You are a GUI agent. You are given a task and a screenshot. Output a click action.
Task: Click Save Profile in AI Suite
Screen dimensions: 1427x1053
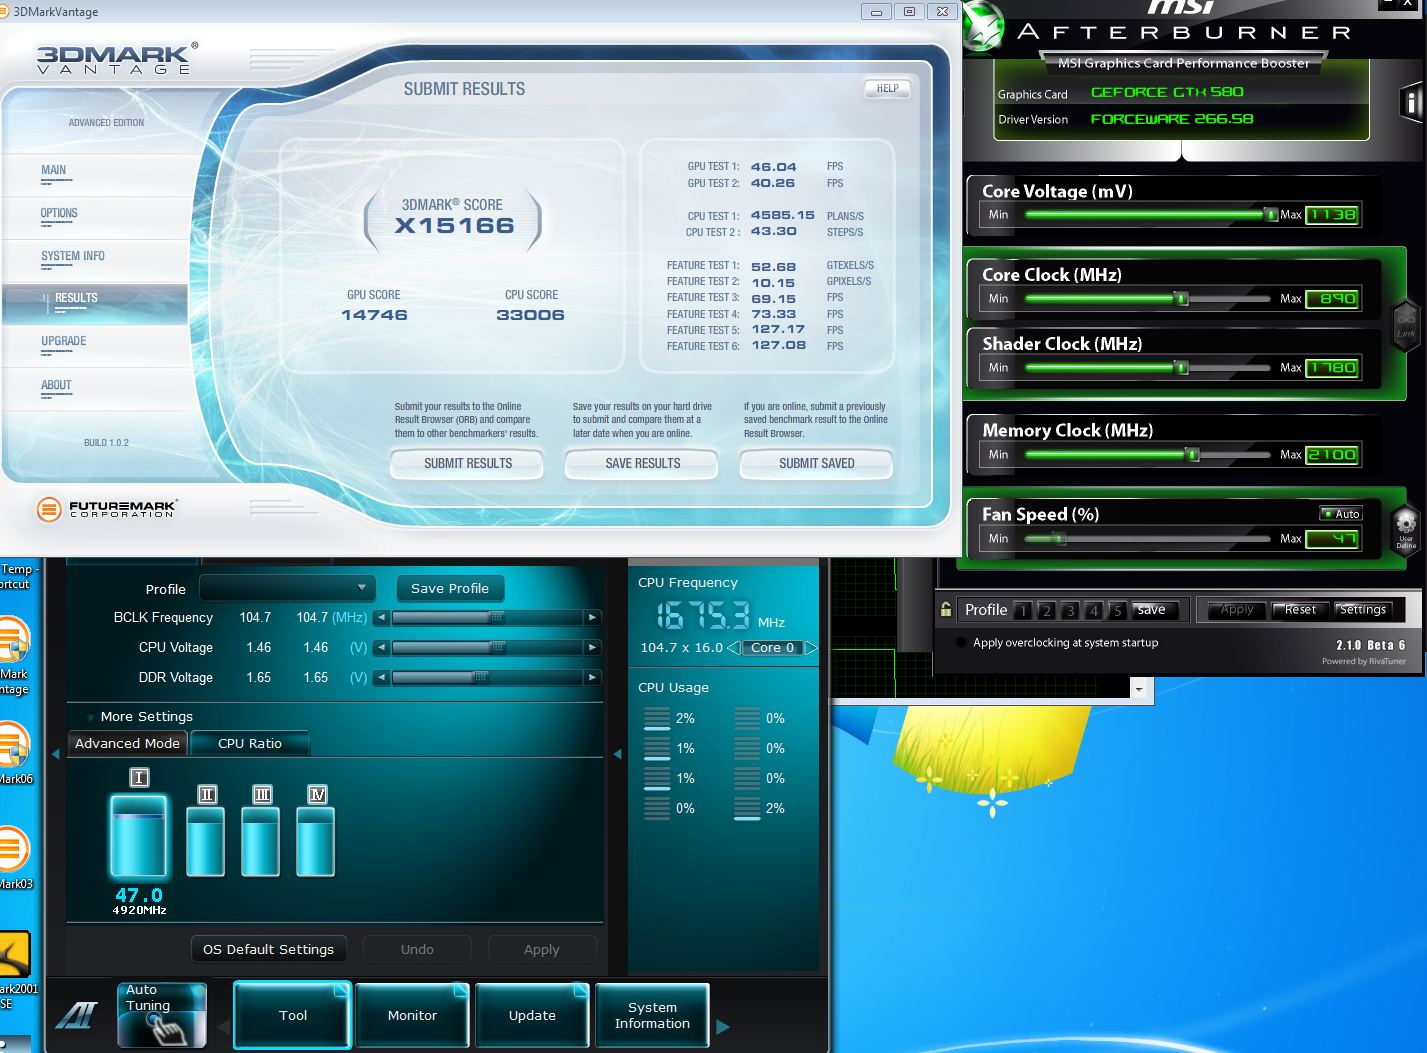450,588
